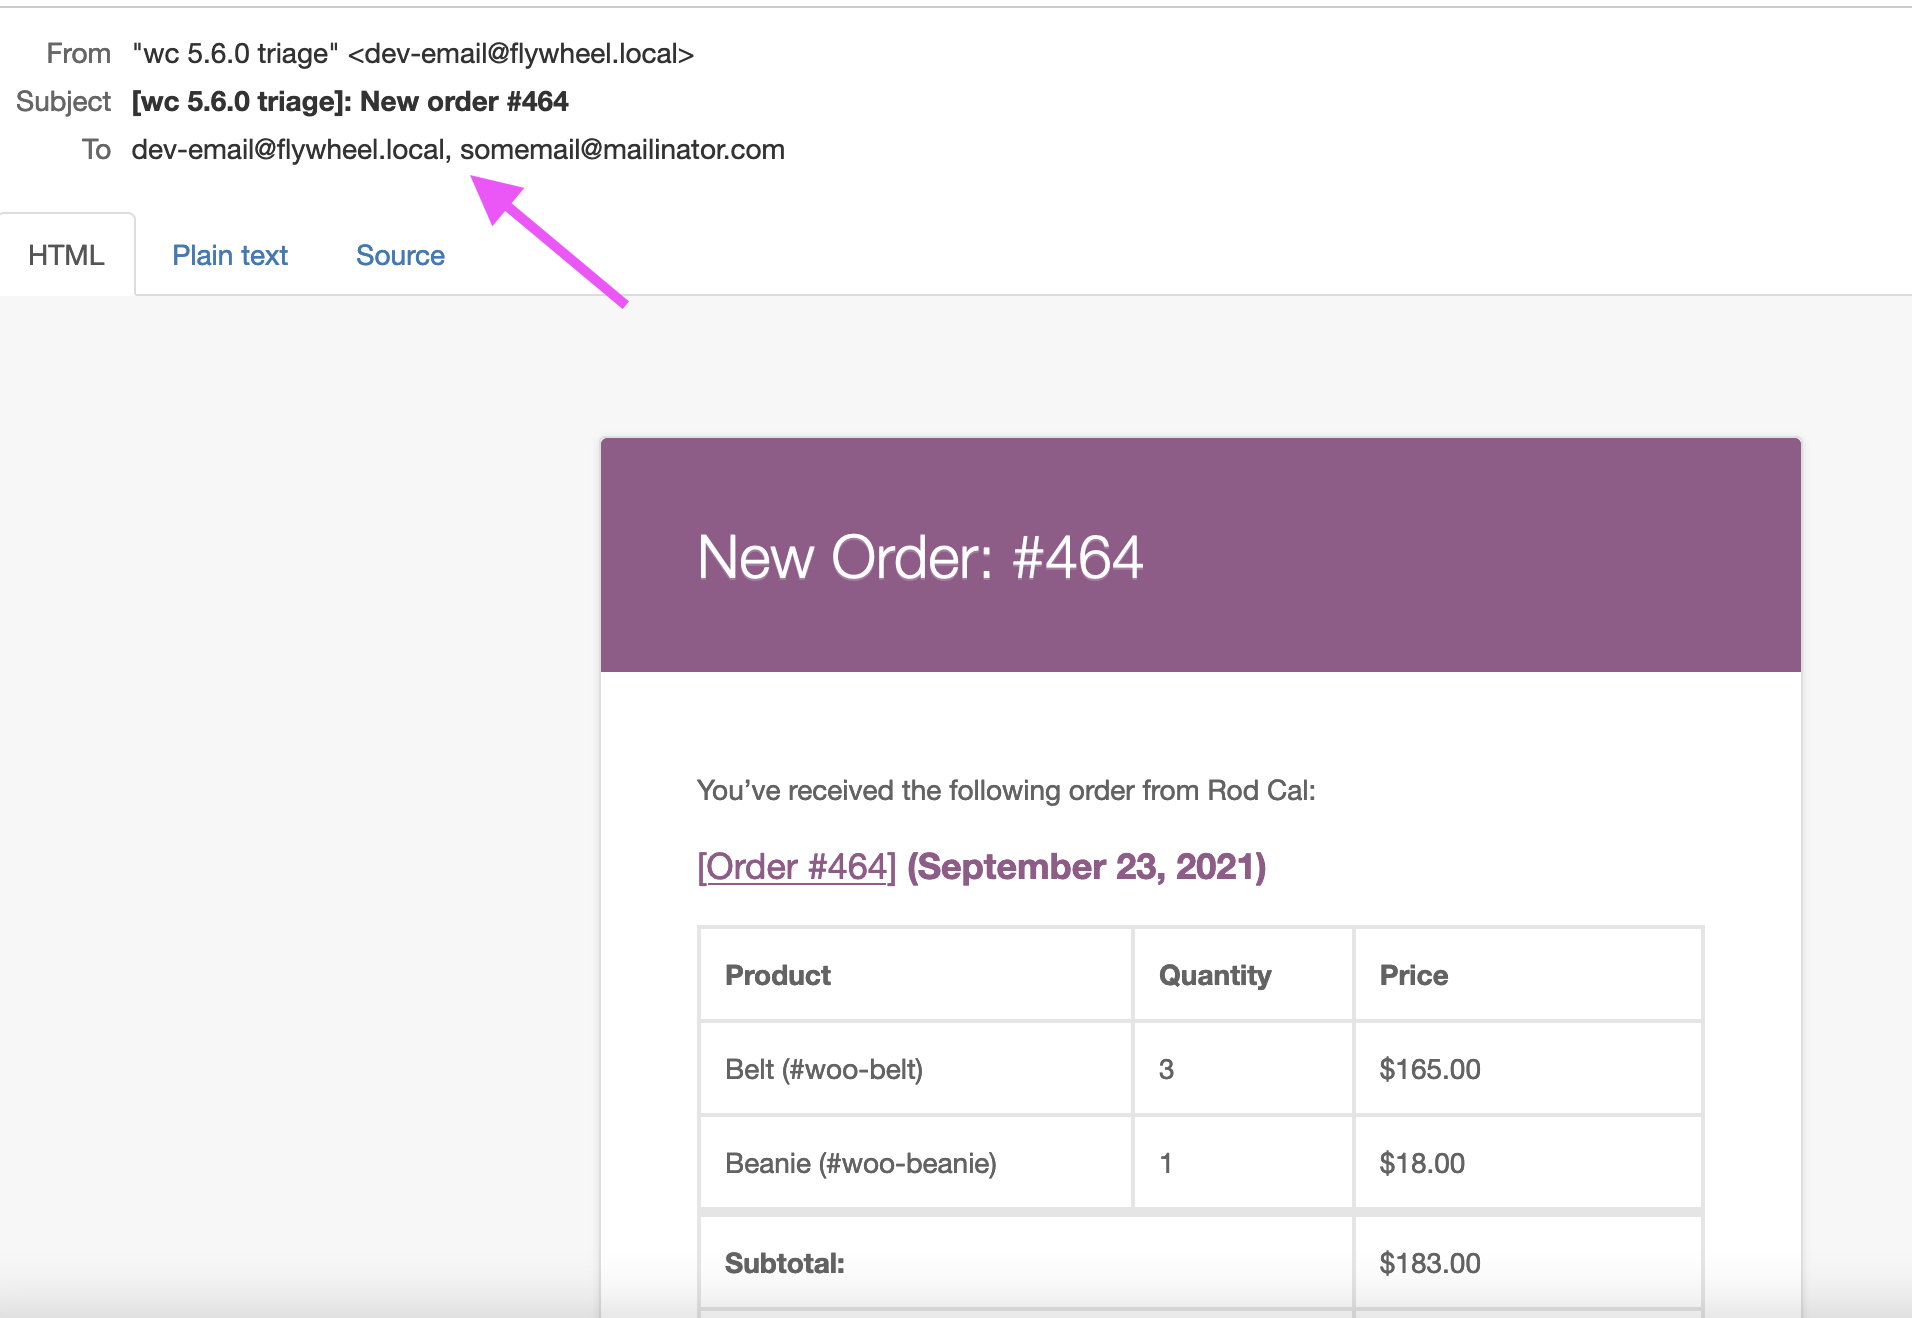
Task: Switch to the Plain text tab
Action: [x=229, y=255]
